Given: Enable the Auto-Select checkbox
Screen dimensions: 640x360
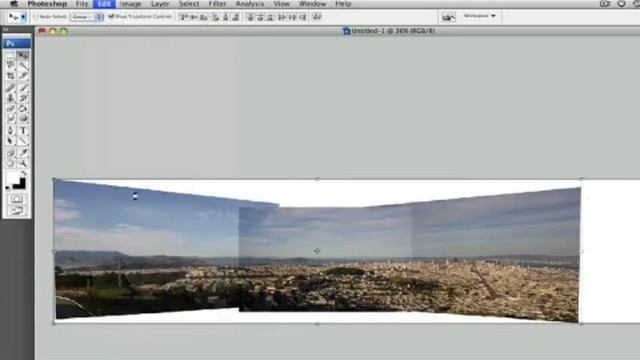Looking at the screenshot, I should [36, 17].
